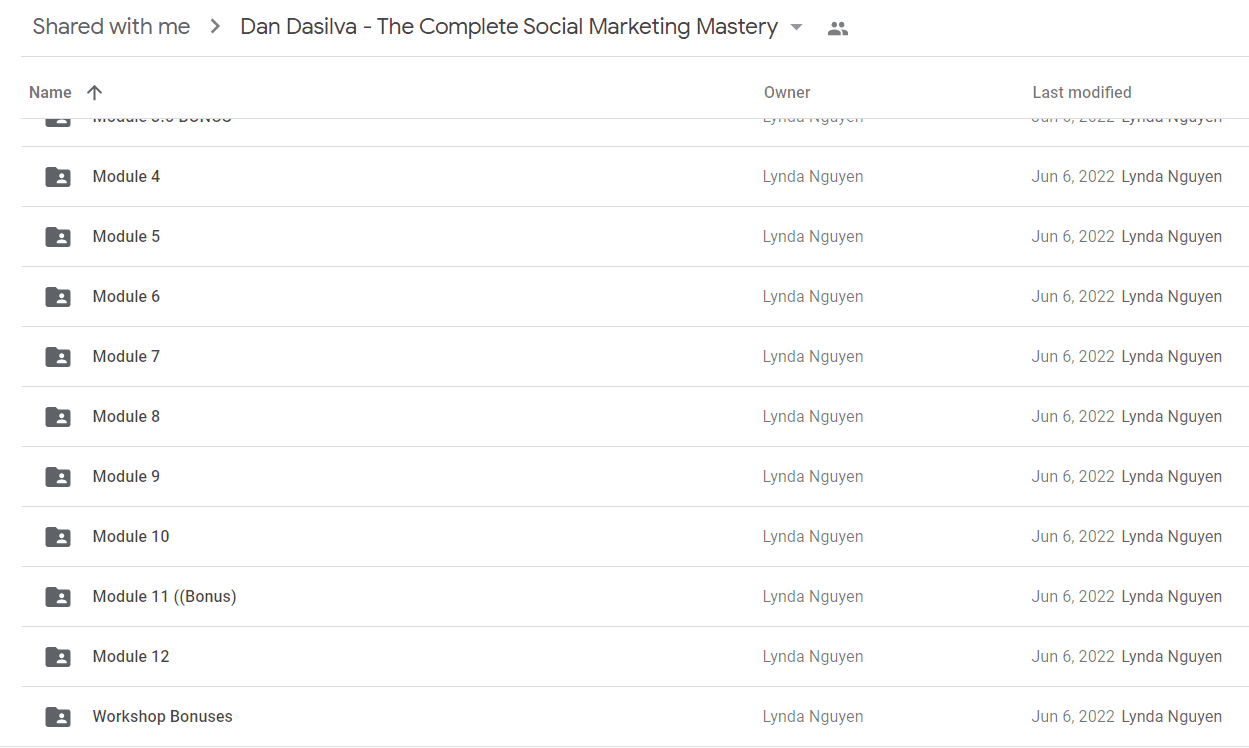Click owner Lynda Nguyen in Module 6 row

[813, 297]
